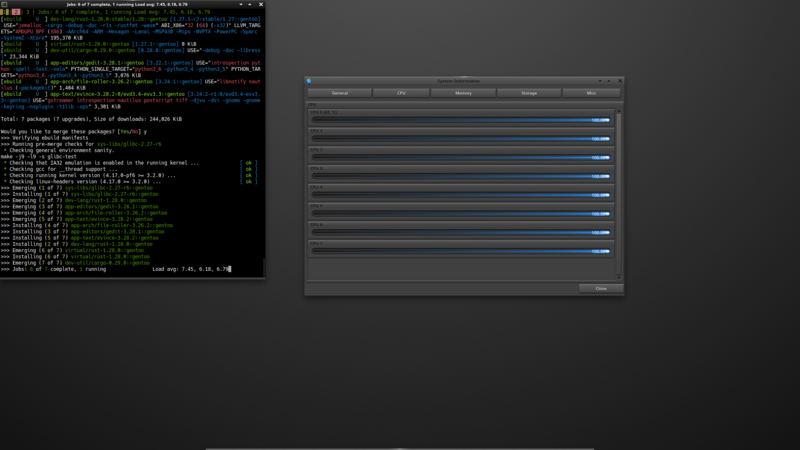Click the 'Load avg: 7.45, 6.18, 6.79' bottom status
This screenshot has height=450, width=800.
191,269
